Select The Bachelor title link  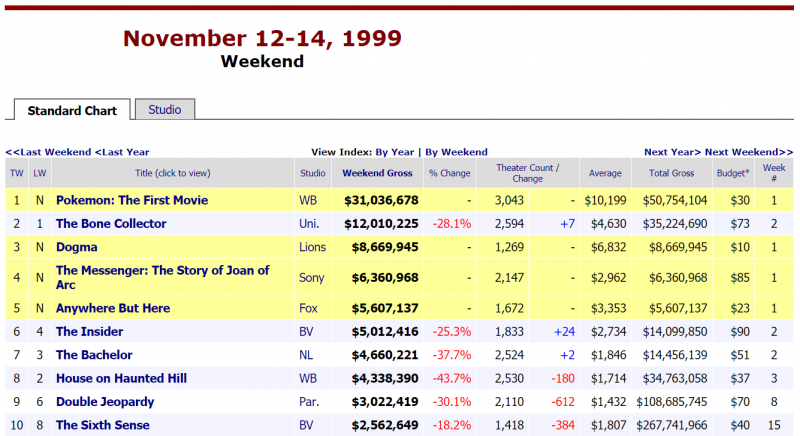click(94, 355)
